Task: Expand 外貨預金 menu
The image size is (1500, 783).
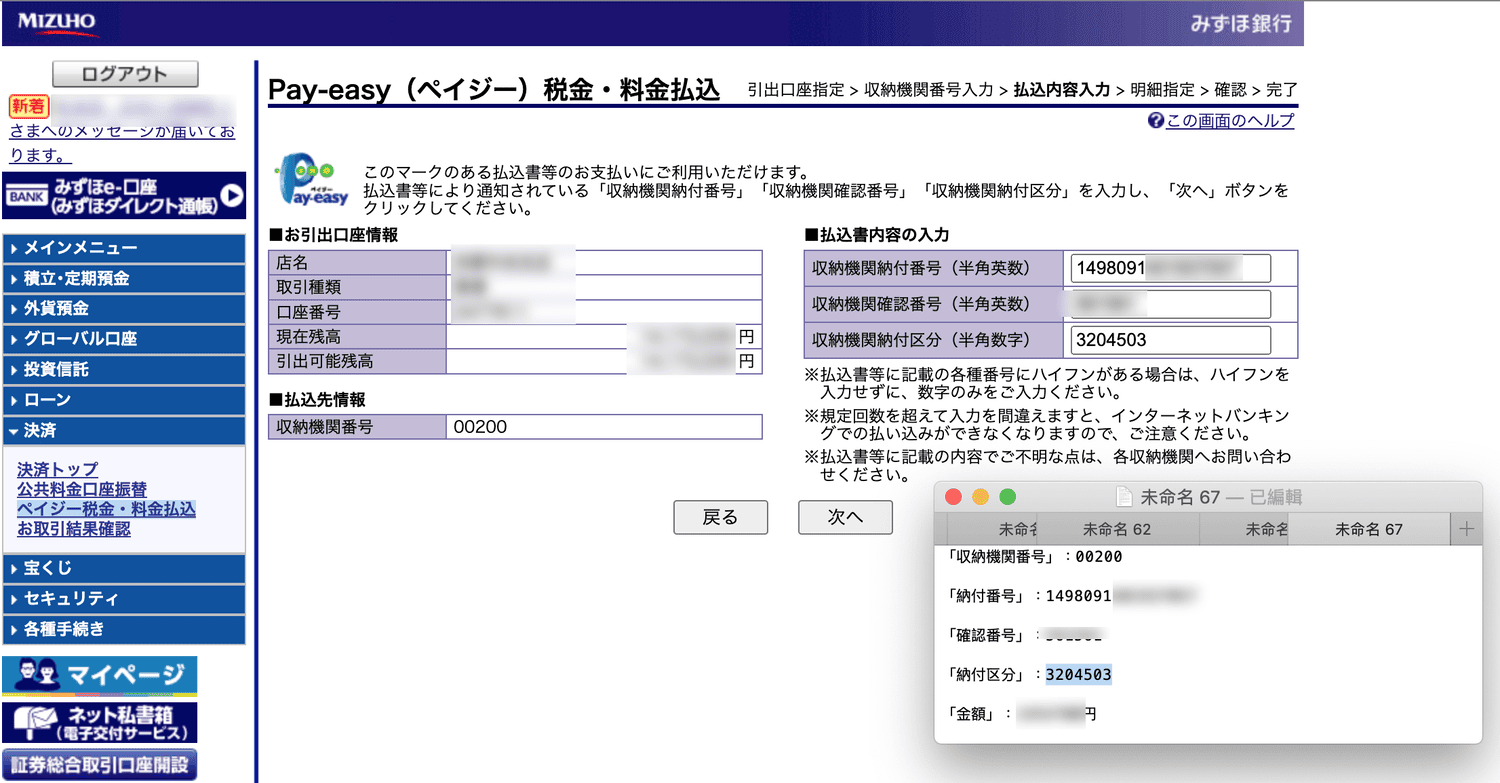Action: (124, 309)
